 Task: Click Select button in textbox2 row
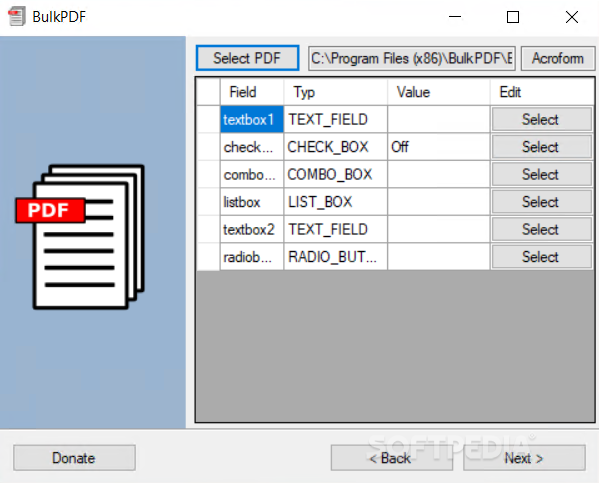pos(542,230)
